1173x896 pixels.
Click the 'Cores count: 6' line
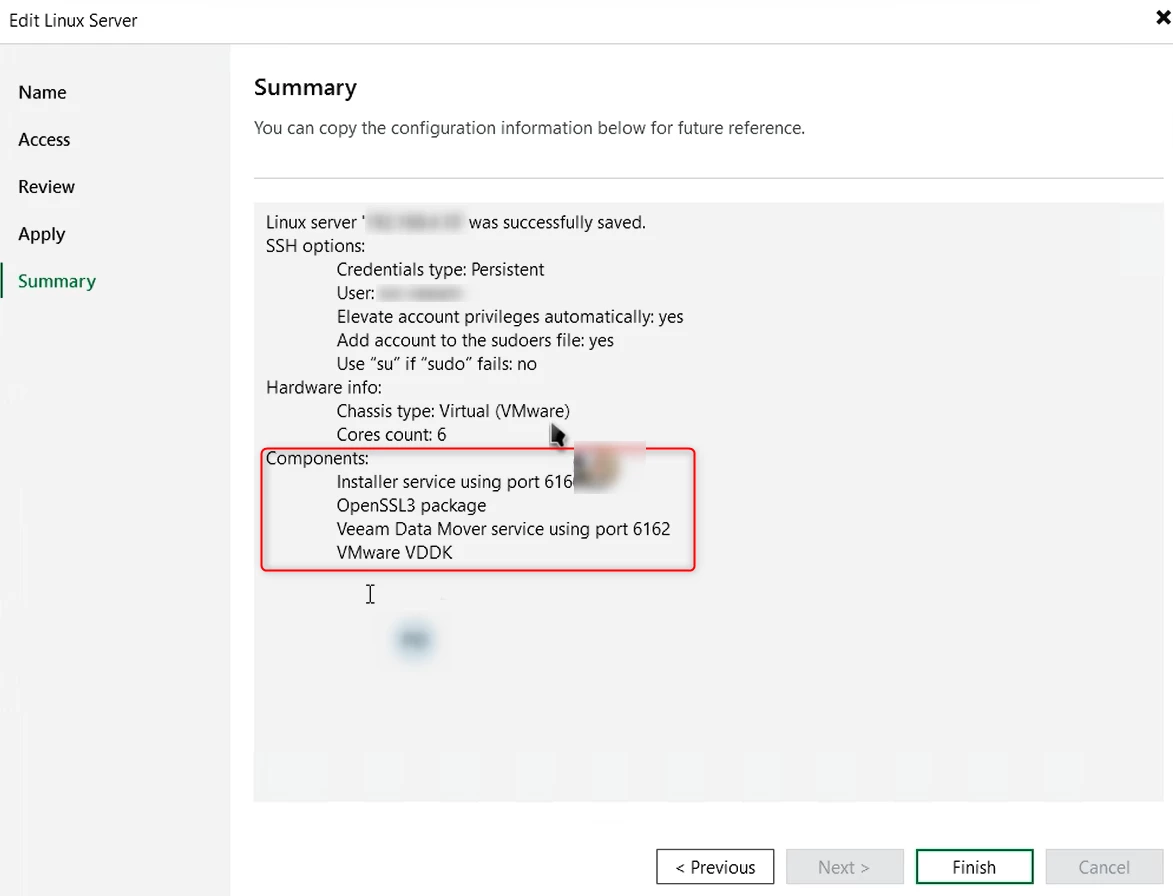(x=391, y=435)
